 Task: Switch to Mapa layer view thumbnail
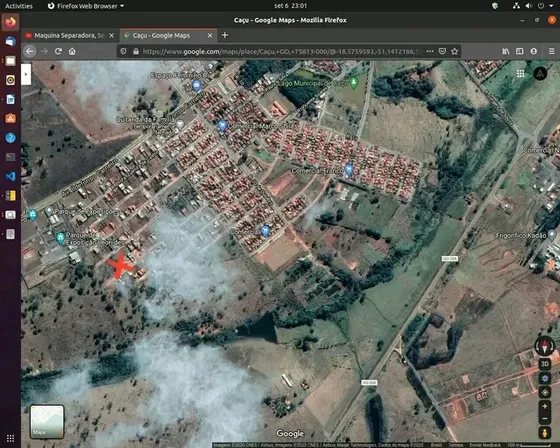tap(47, 422)
